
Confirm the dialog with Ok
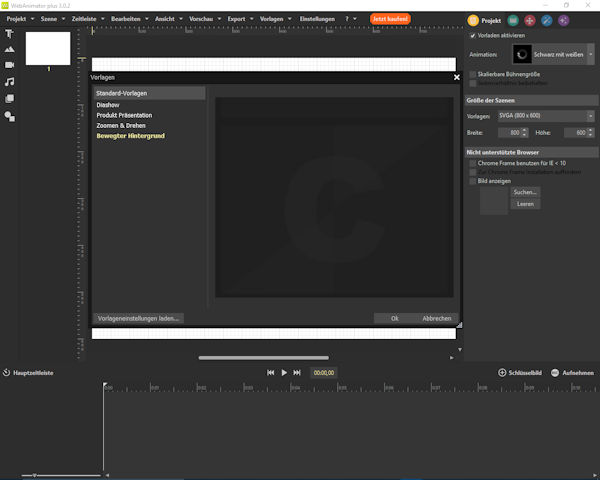[395, 318]
